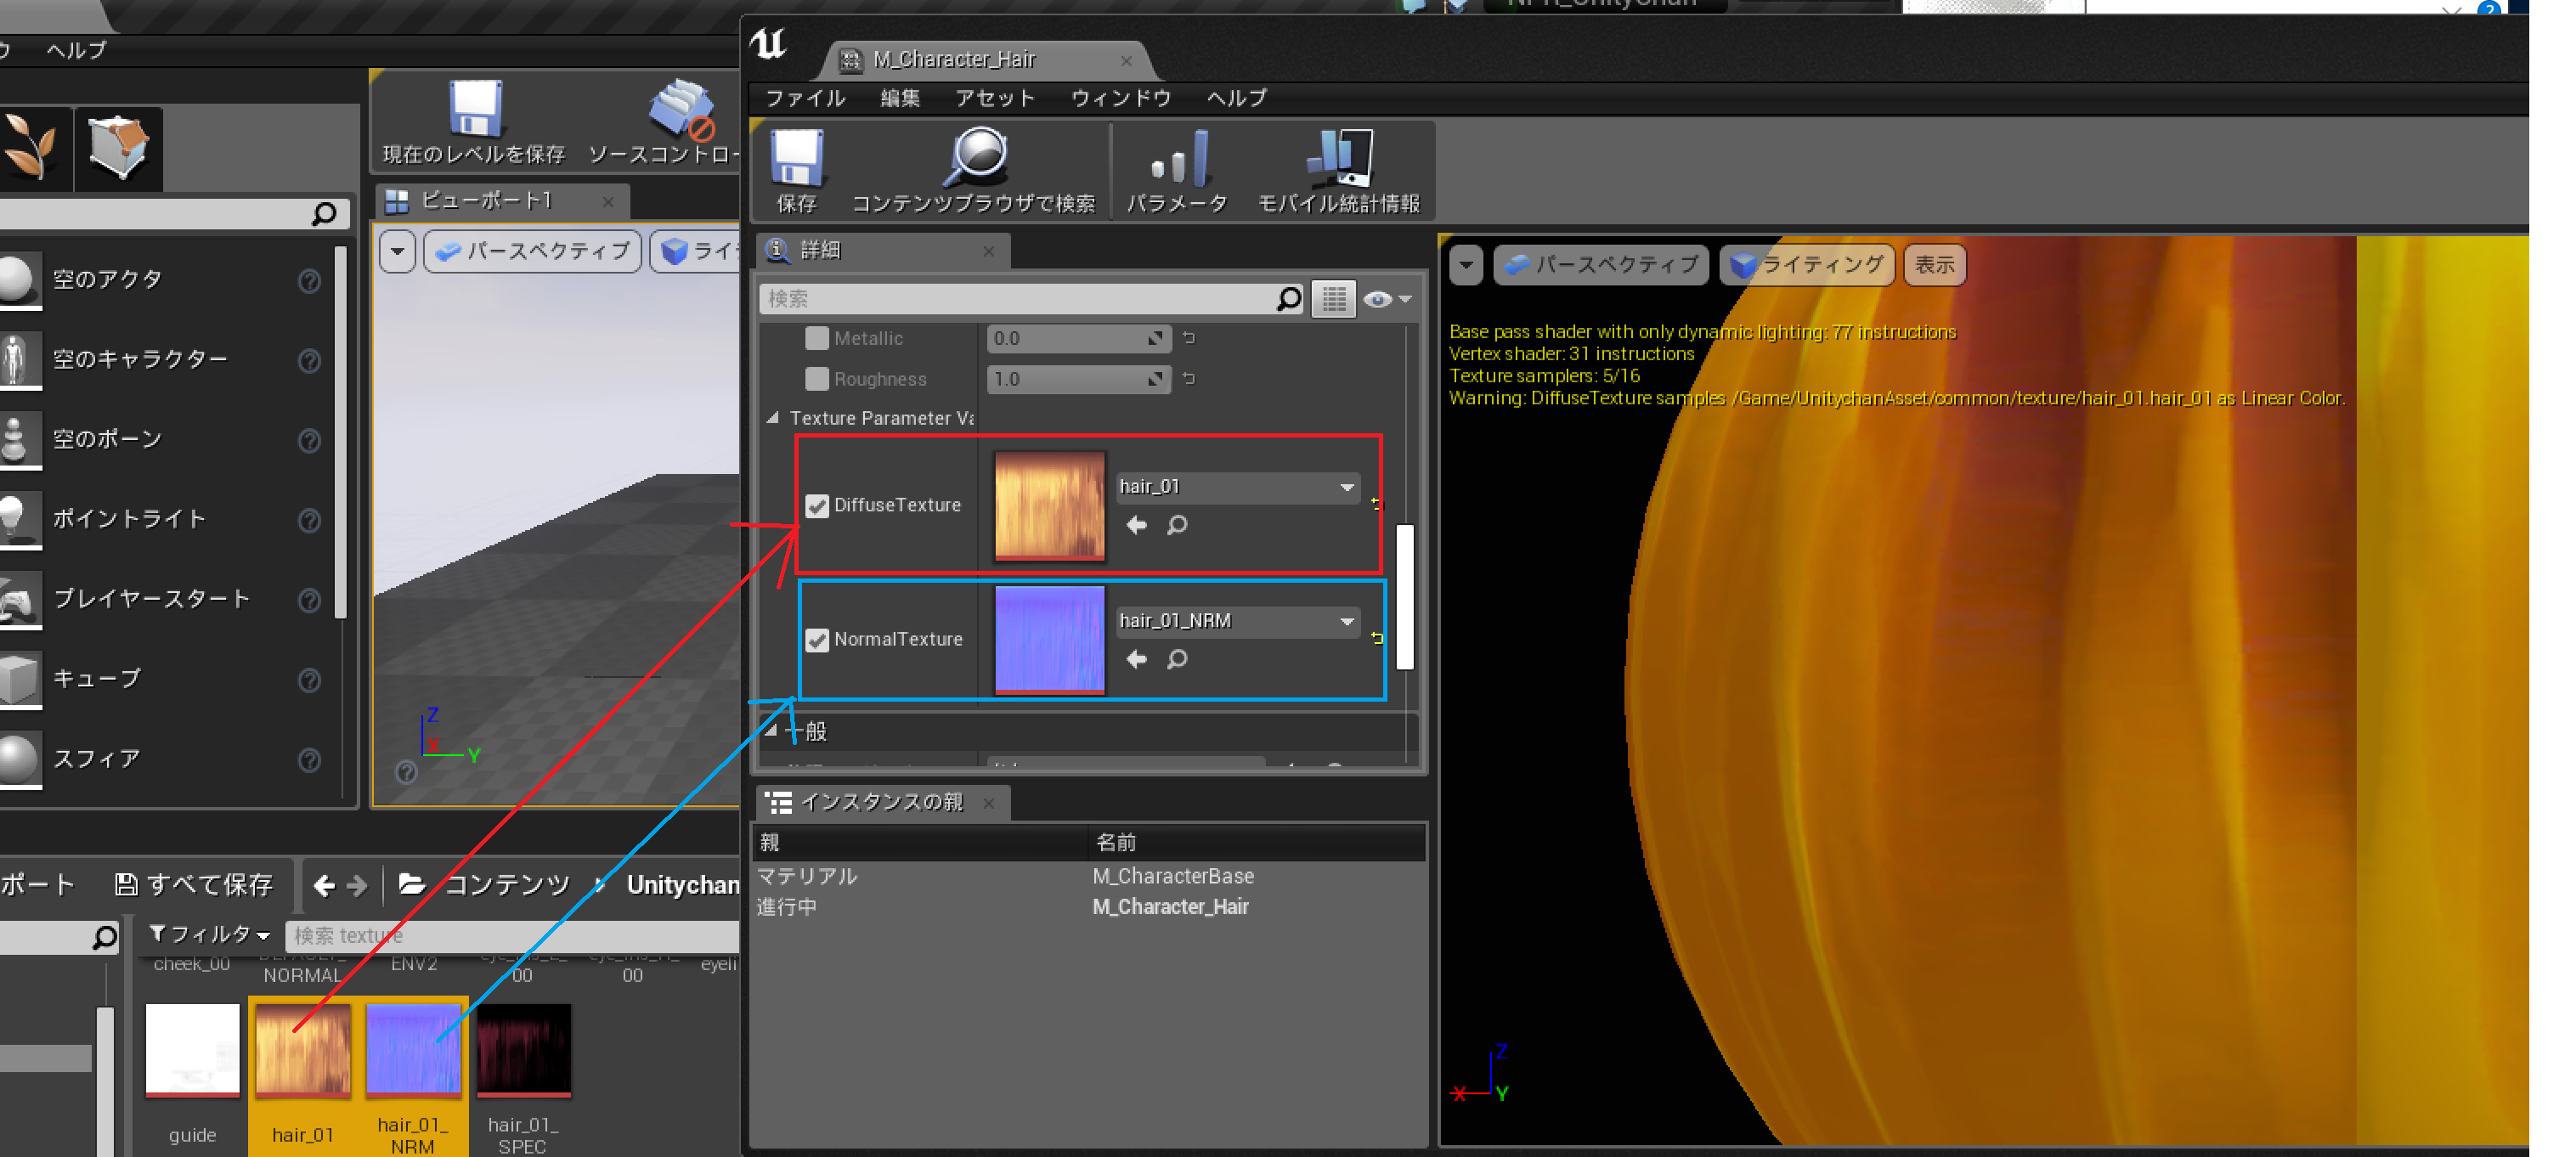Screen dimensions: 2576x1157
Task: Enable the Metallic parameter checkbox
Action: point(817,339)
